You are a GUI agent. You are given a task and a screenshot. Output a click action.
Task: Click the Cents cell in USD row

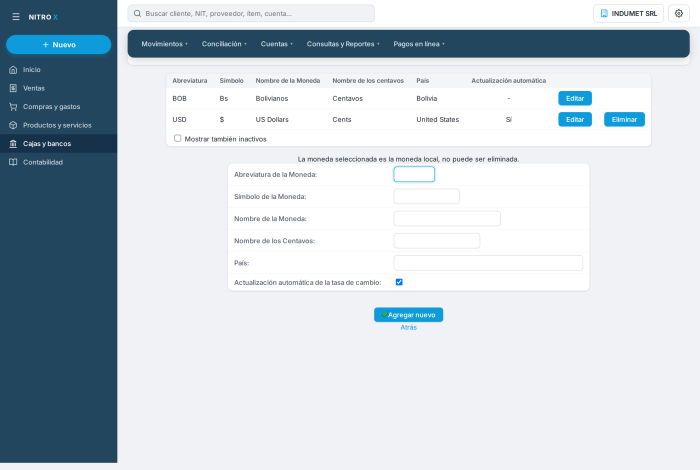pyautogui.click(x=342, y=119)
